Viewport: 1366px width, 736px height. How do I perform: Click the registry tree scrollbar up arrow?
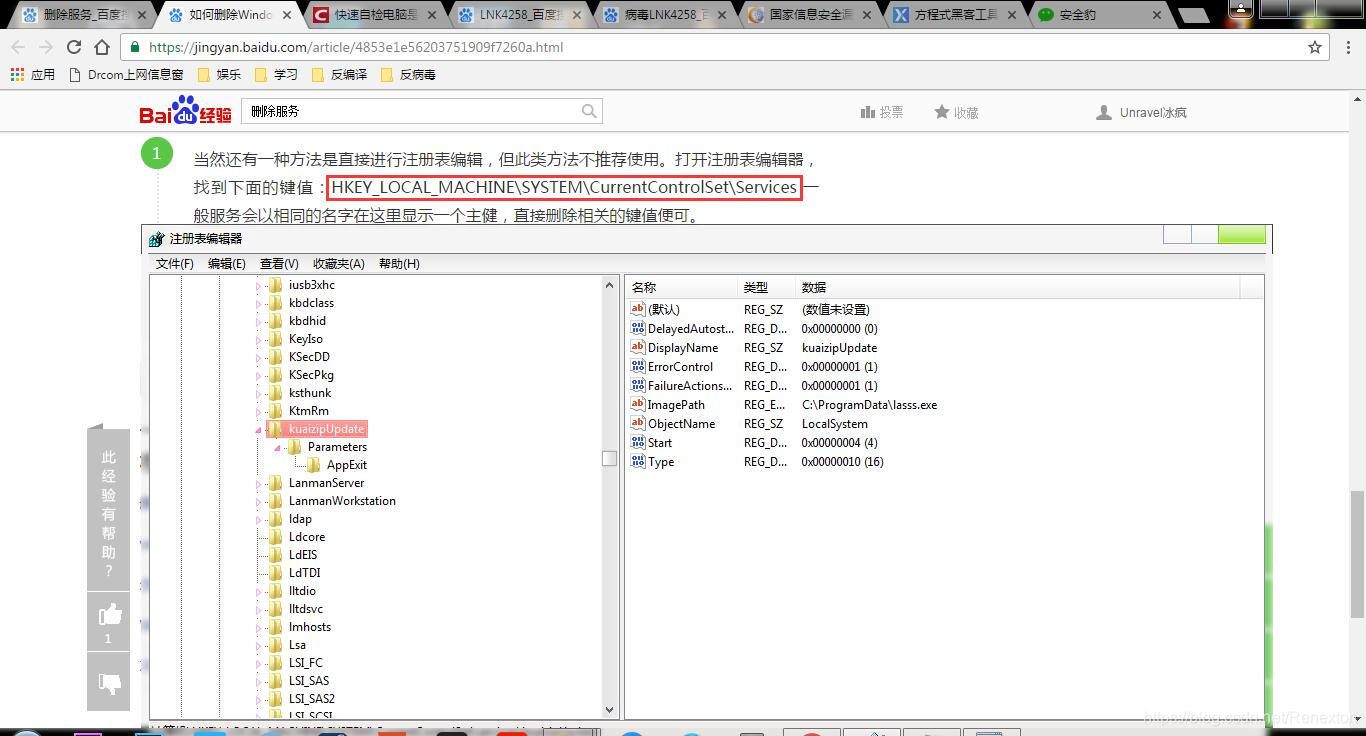point(609,285)
